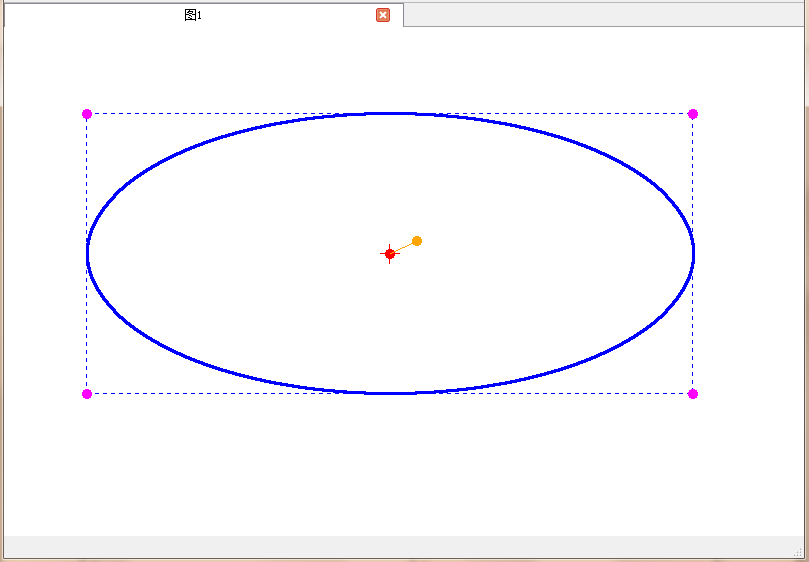Click the bottom-left magenta bounding-box handle
This screenshot has height=562, width=809.
(87, 394)
